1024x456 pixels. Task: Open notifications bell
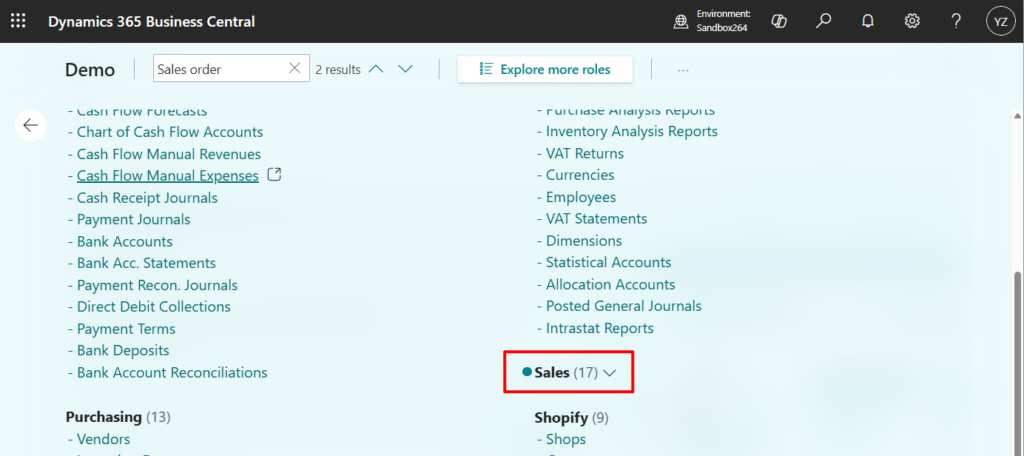click(868, 21)
